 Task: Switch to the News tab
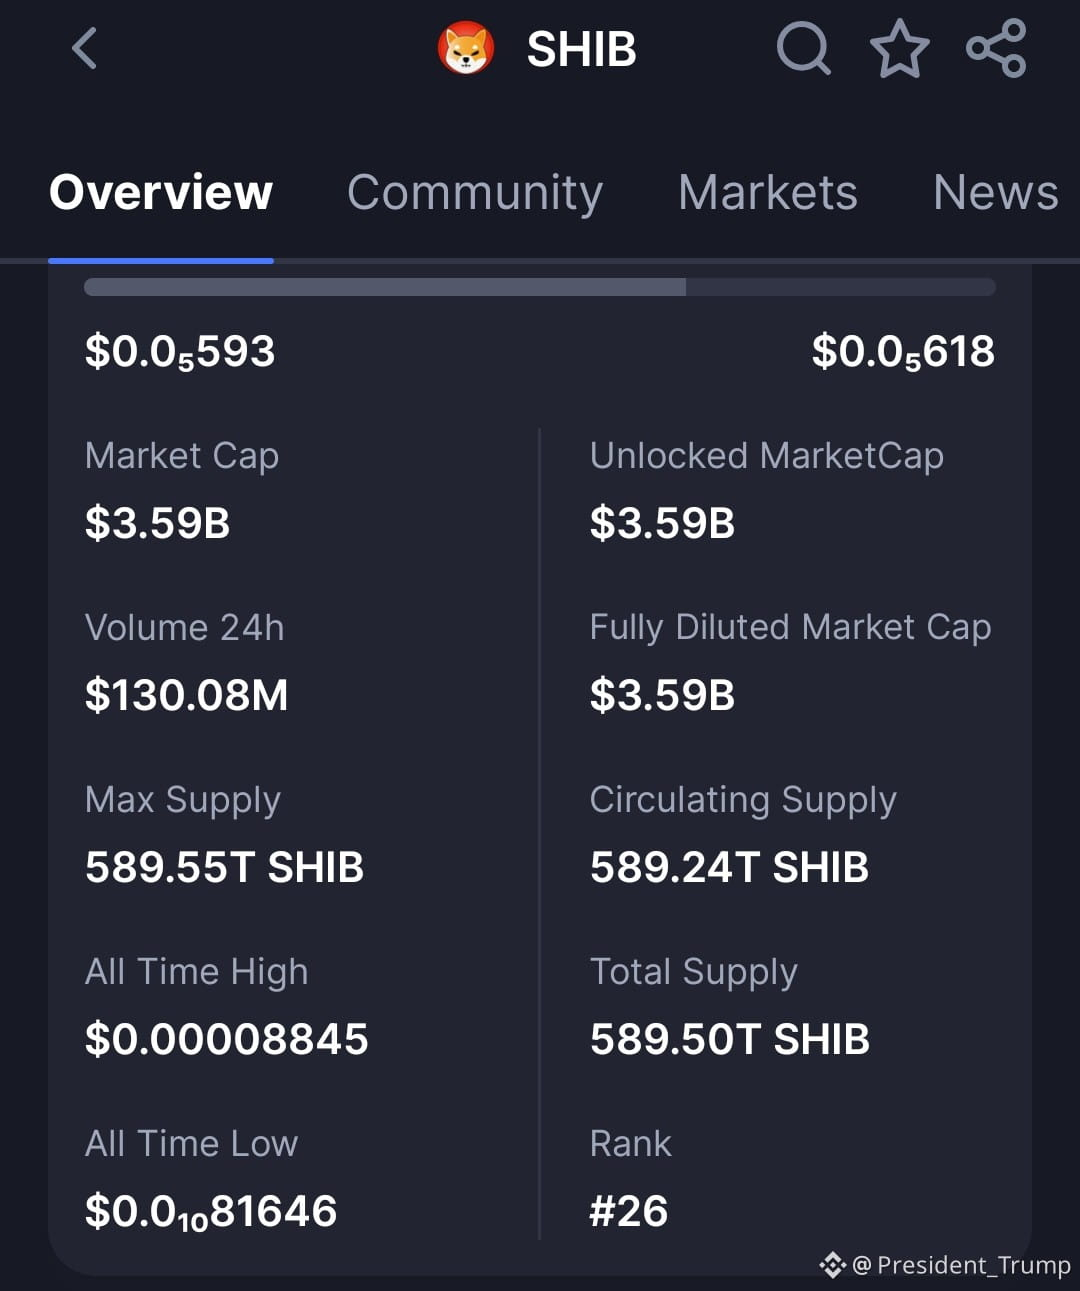[995, 192]
